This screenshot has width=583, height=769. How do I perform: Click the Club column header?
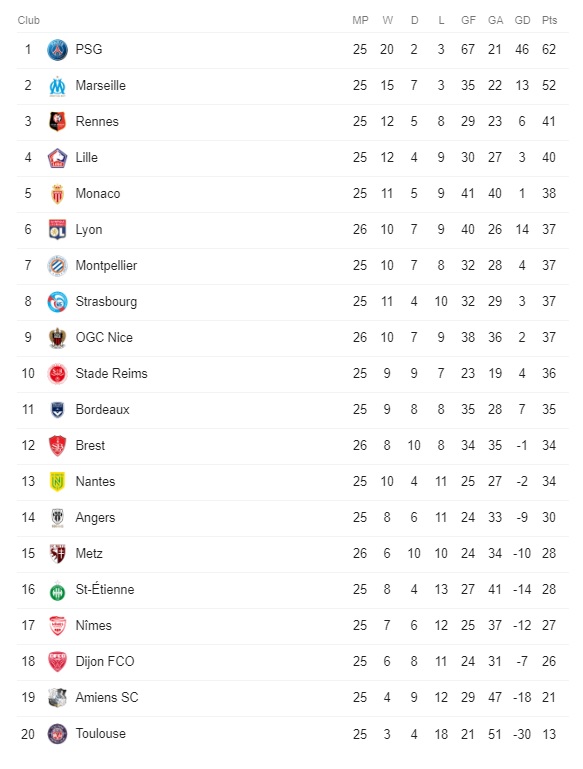click(x=28, y=20)
